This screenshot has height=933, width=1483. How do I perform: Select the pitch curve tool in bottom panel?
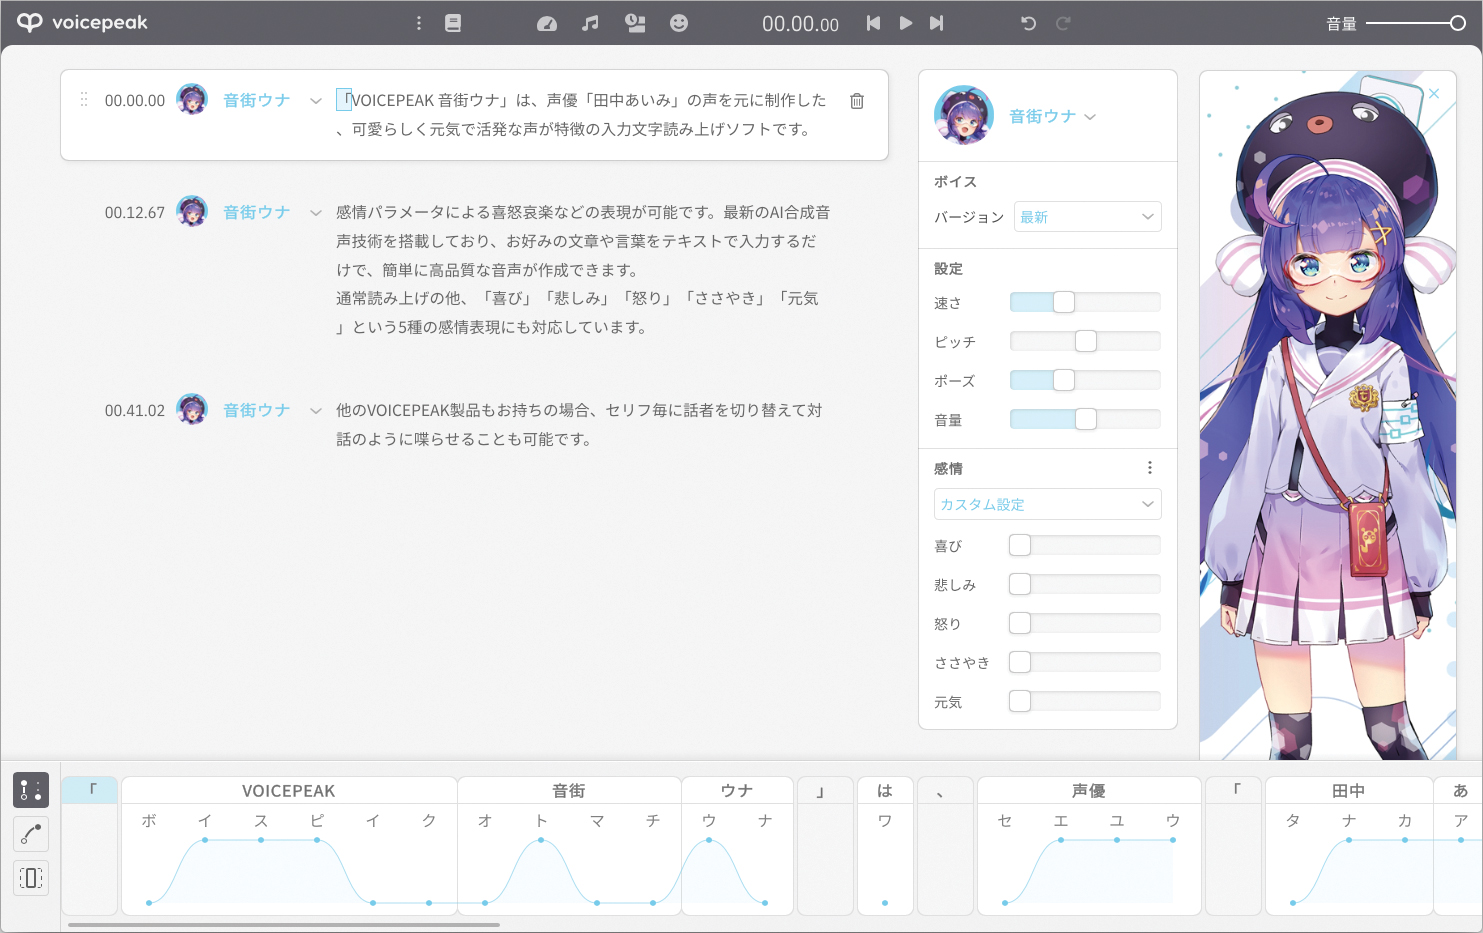point(31,834)
